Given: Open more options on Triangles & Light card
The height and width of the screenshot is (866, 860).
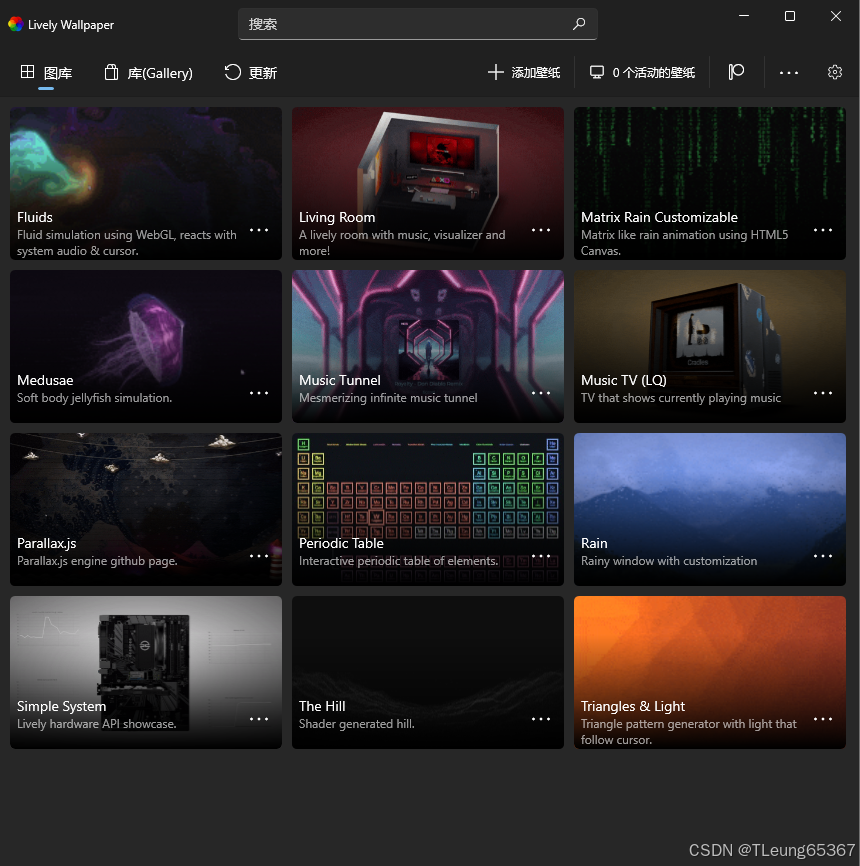Looking at the screenshot, I should (x=822, y=719).
